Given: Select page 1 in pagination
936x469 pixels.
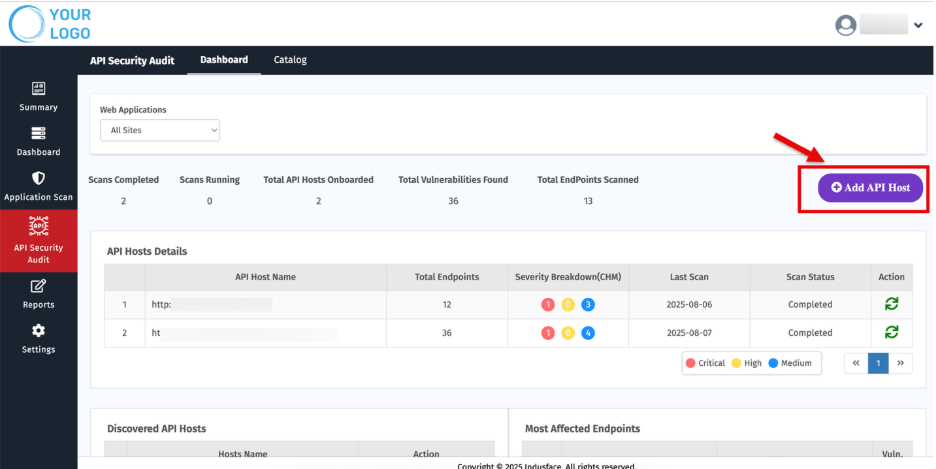Looking at the screenshot, I should pyautogui.click(x=878, y=363).
